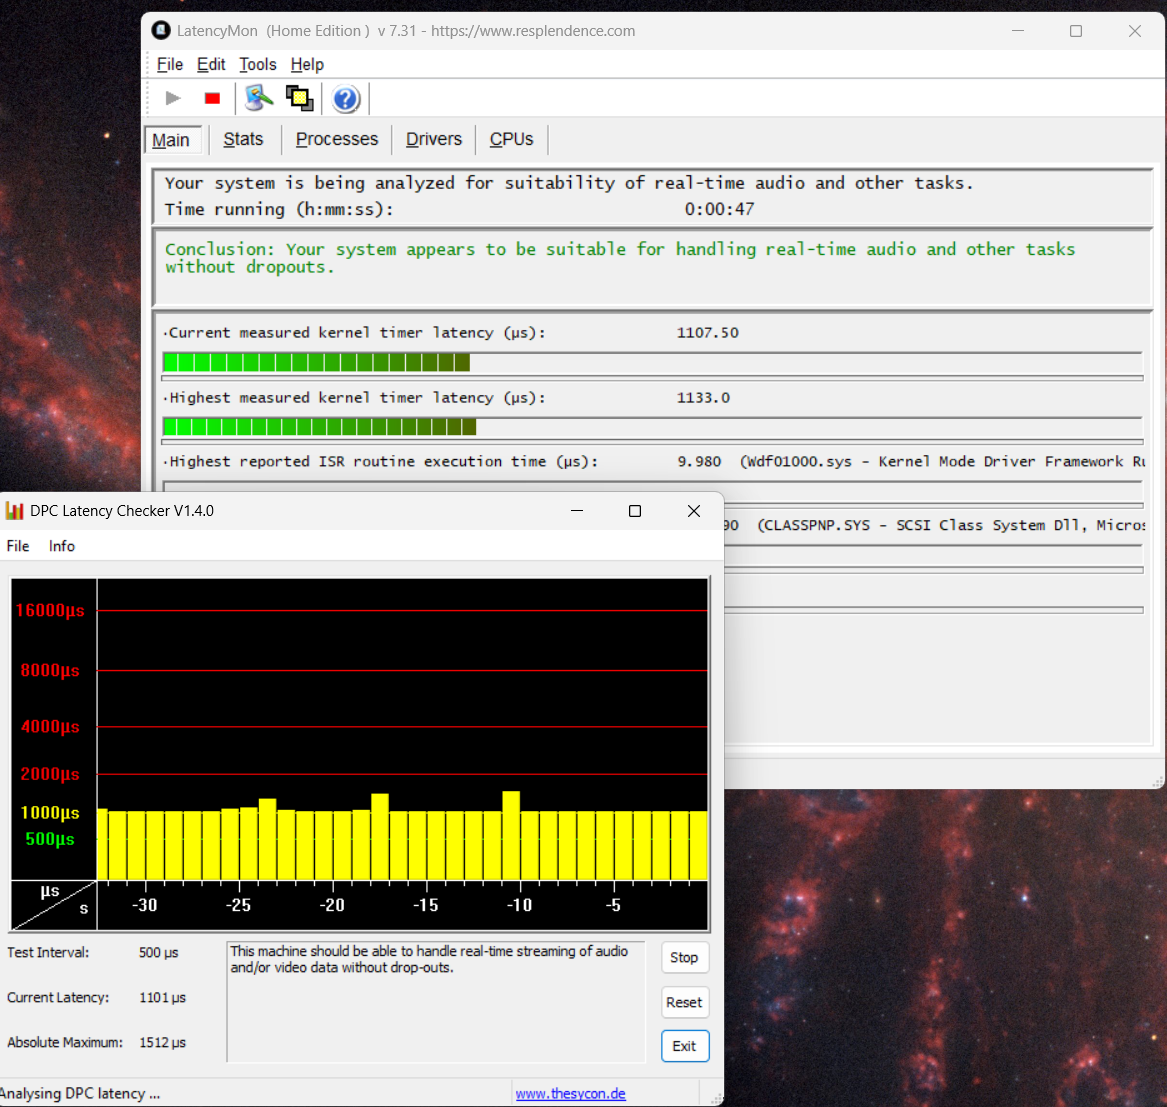Click the Stop button in DPC Latency Checker
This screenshot has height=1107, width=1167.
coord(684,957)
